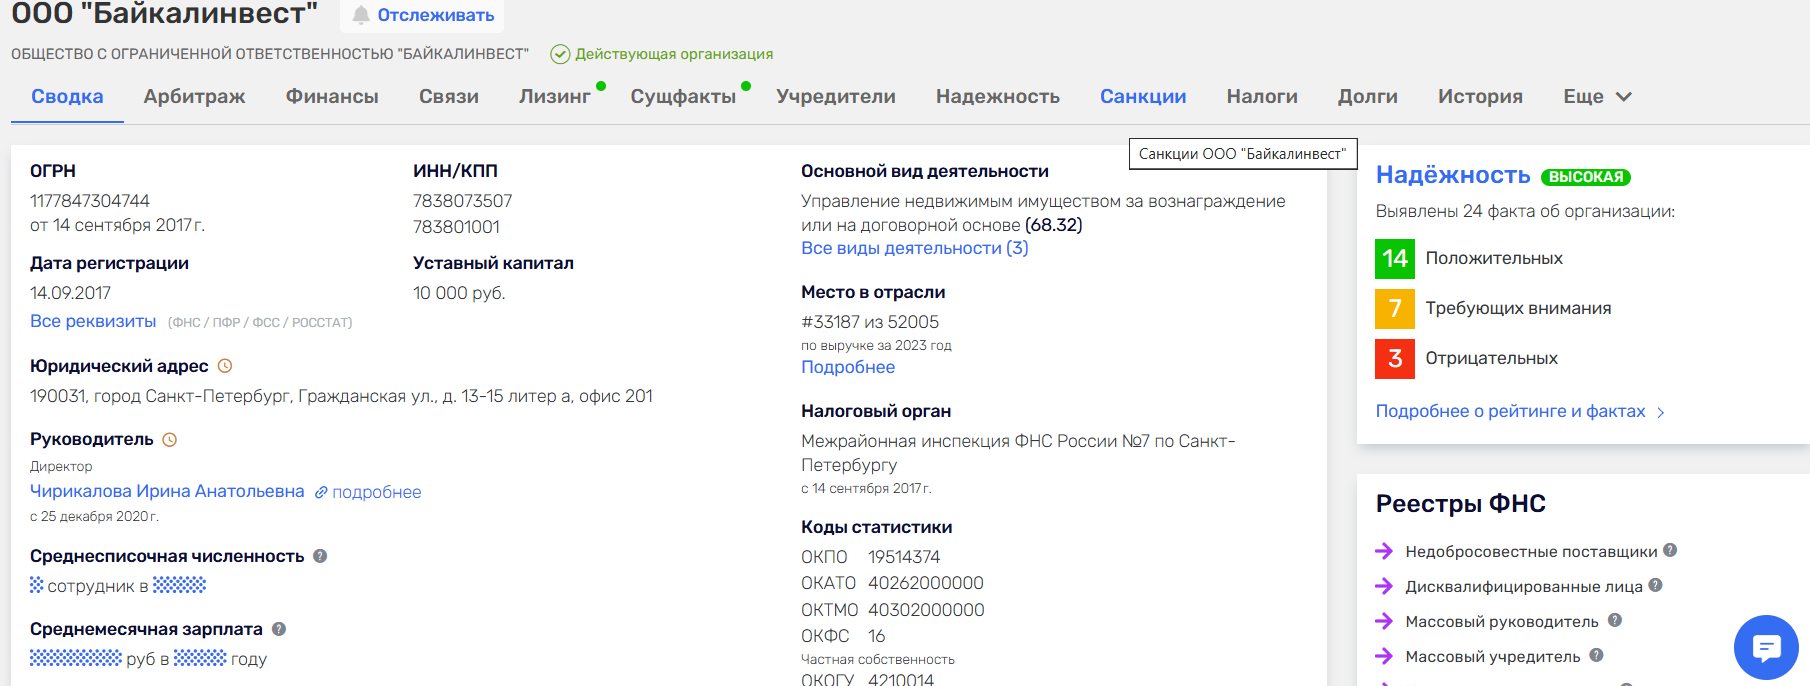The width and height of the screenshot is (1810, 686).
Task: Click the Все реквизиты link
Action: [93, 321]
